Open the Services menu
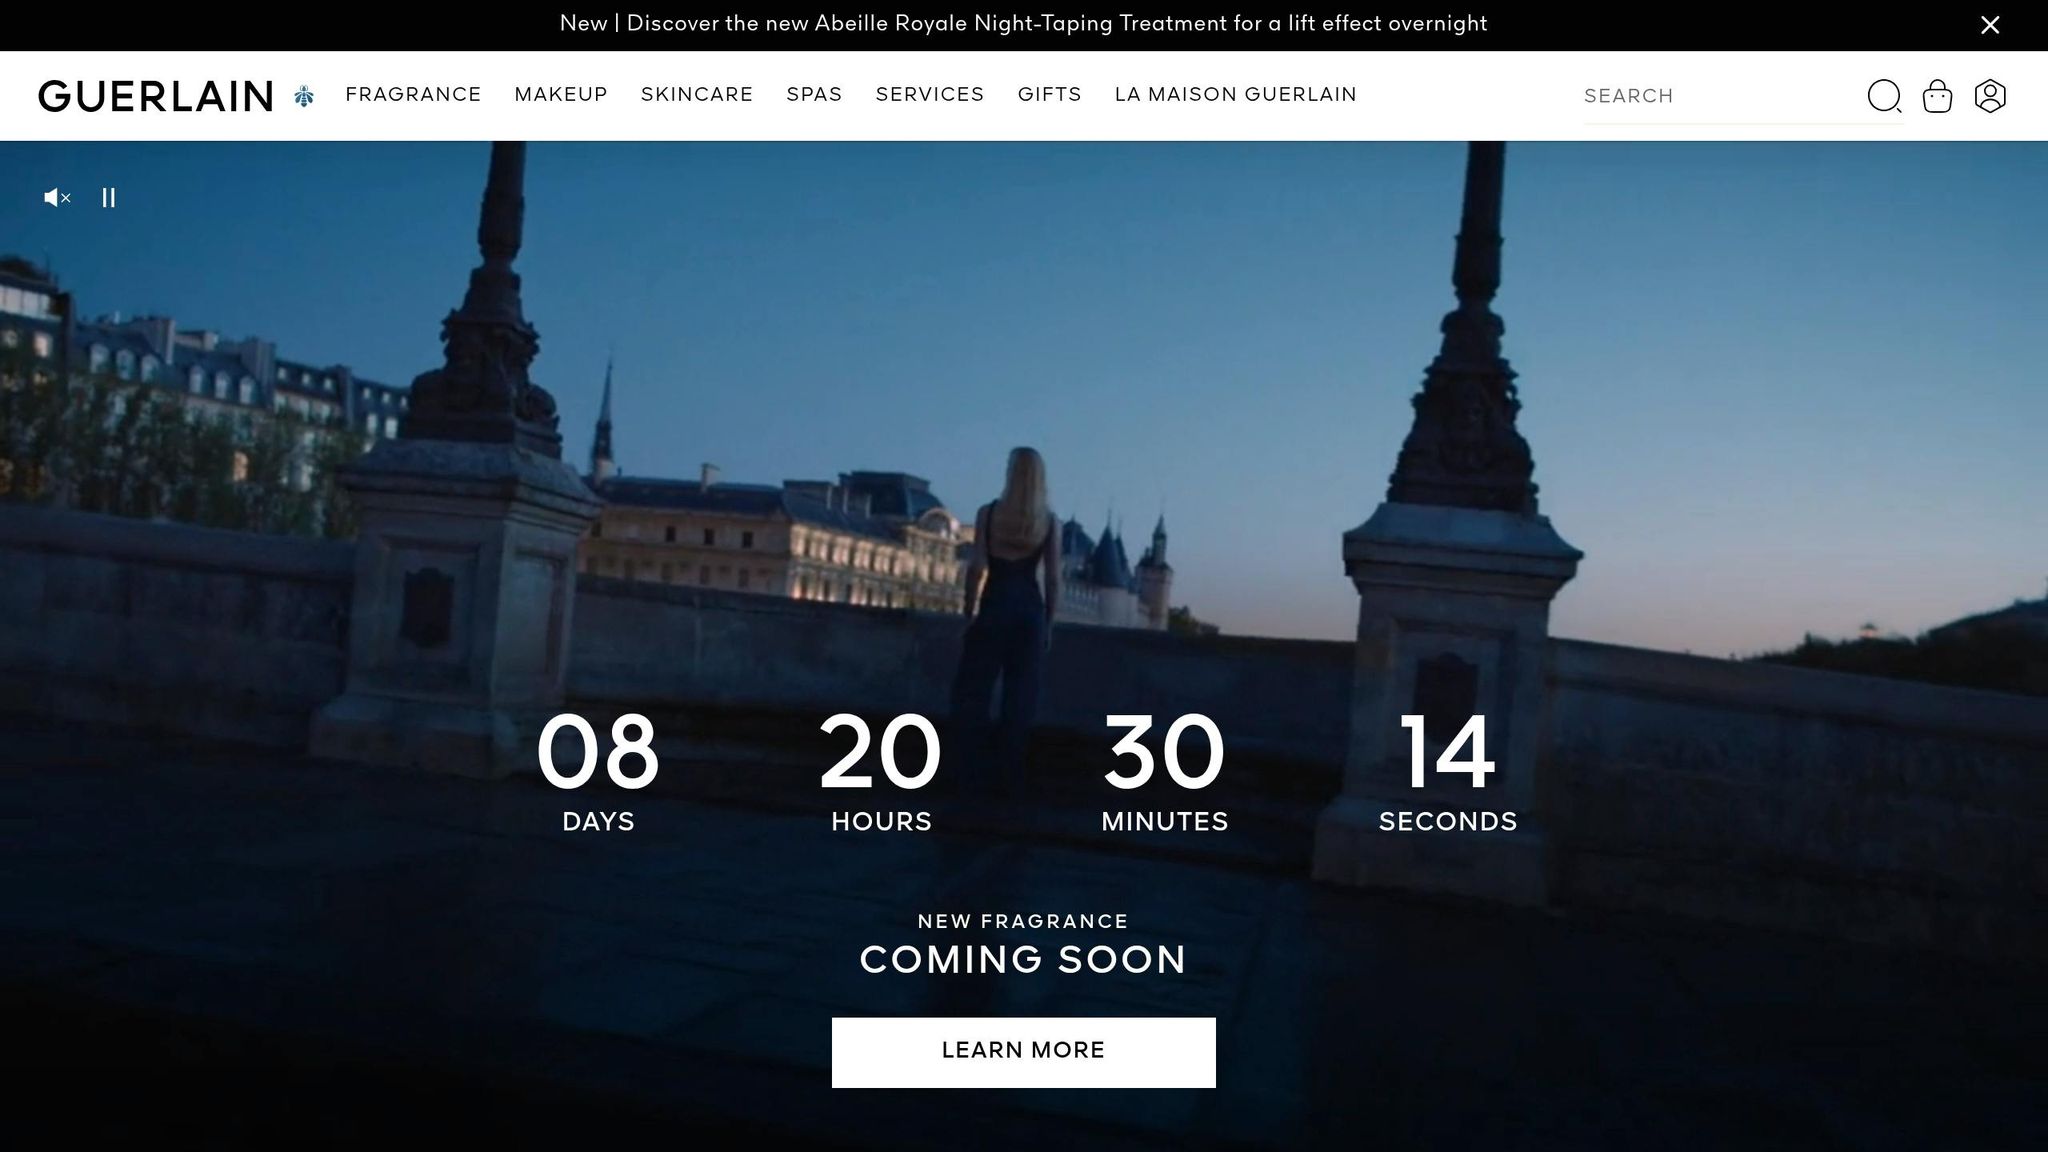This screenshot has width=2048, height=1152. 930,95
